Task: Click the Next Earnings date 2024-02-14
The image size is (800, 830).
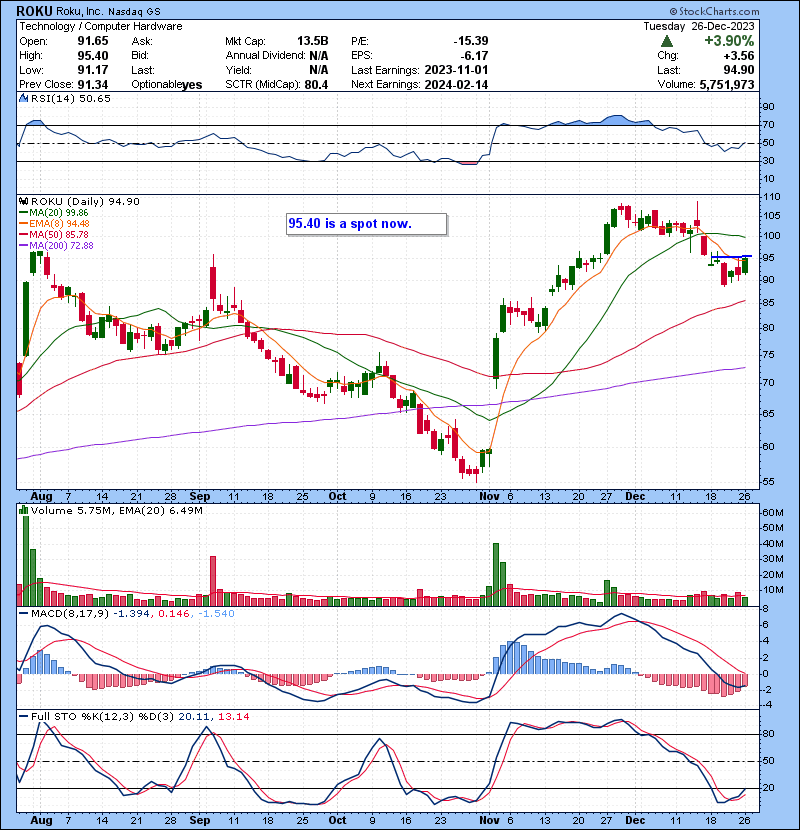Action: [456, 85]
